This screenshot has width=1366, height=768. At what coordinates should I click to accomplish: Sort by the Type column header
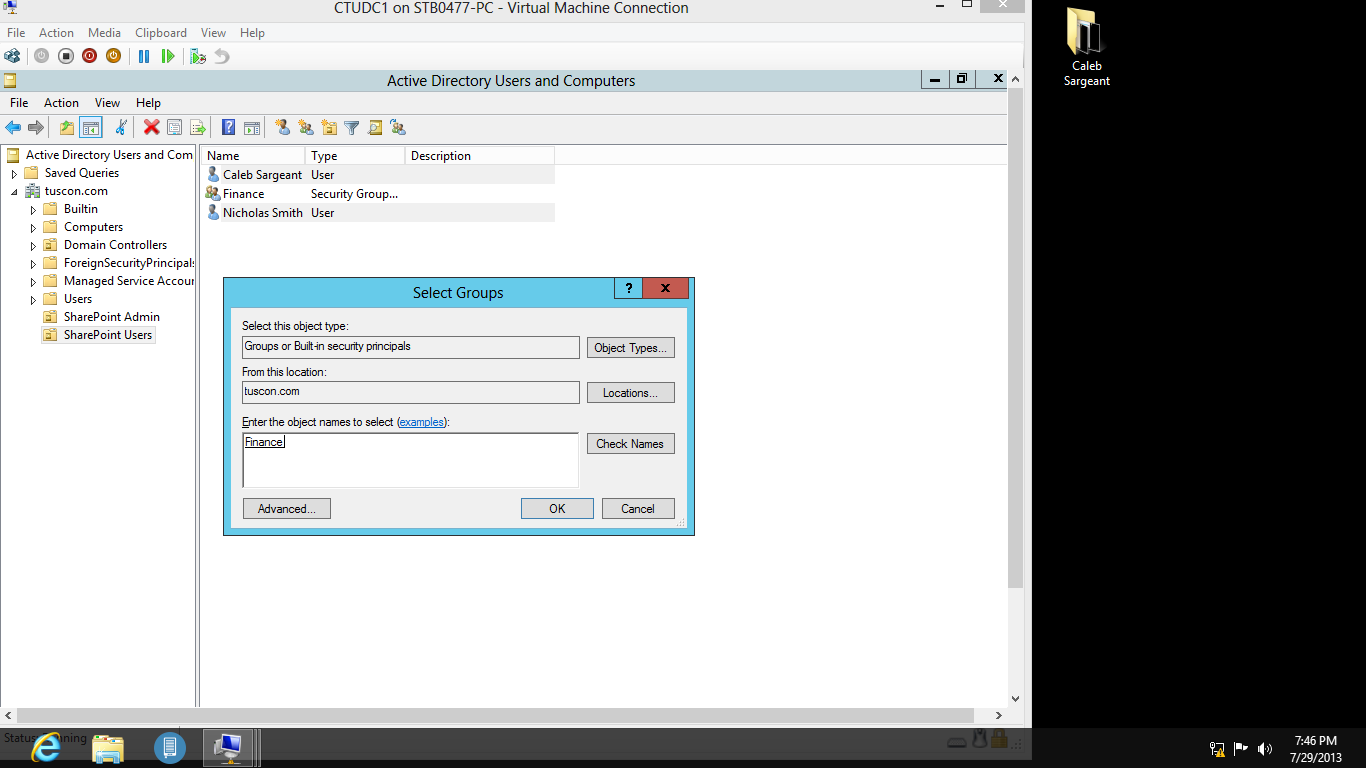coord(355,156)
